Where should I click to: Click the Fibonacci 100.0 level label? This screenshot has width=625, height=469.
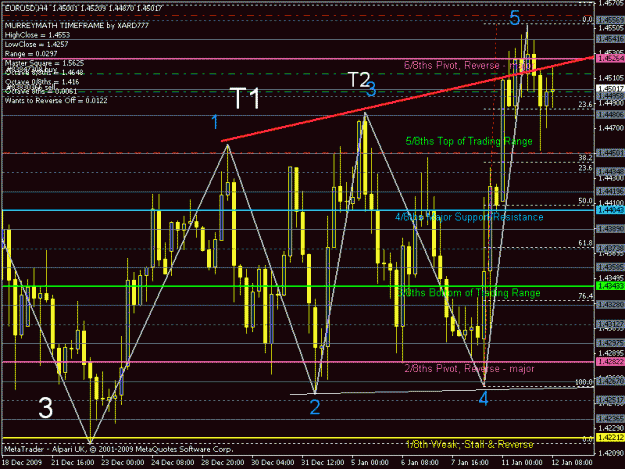pos(584,382)
